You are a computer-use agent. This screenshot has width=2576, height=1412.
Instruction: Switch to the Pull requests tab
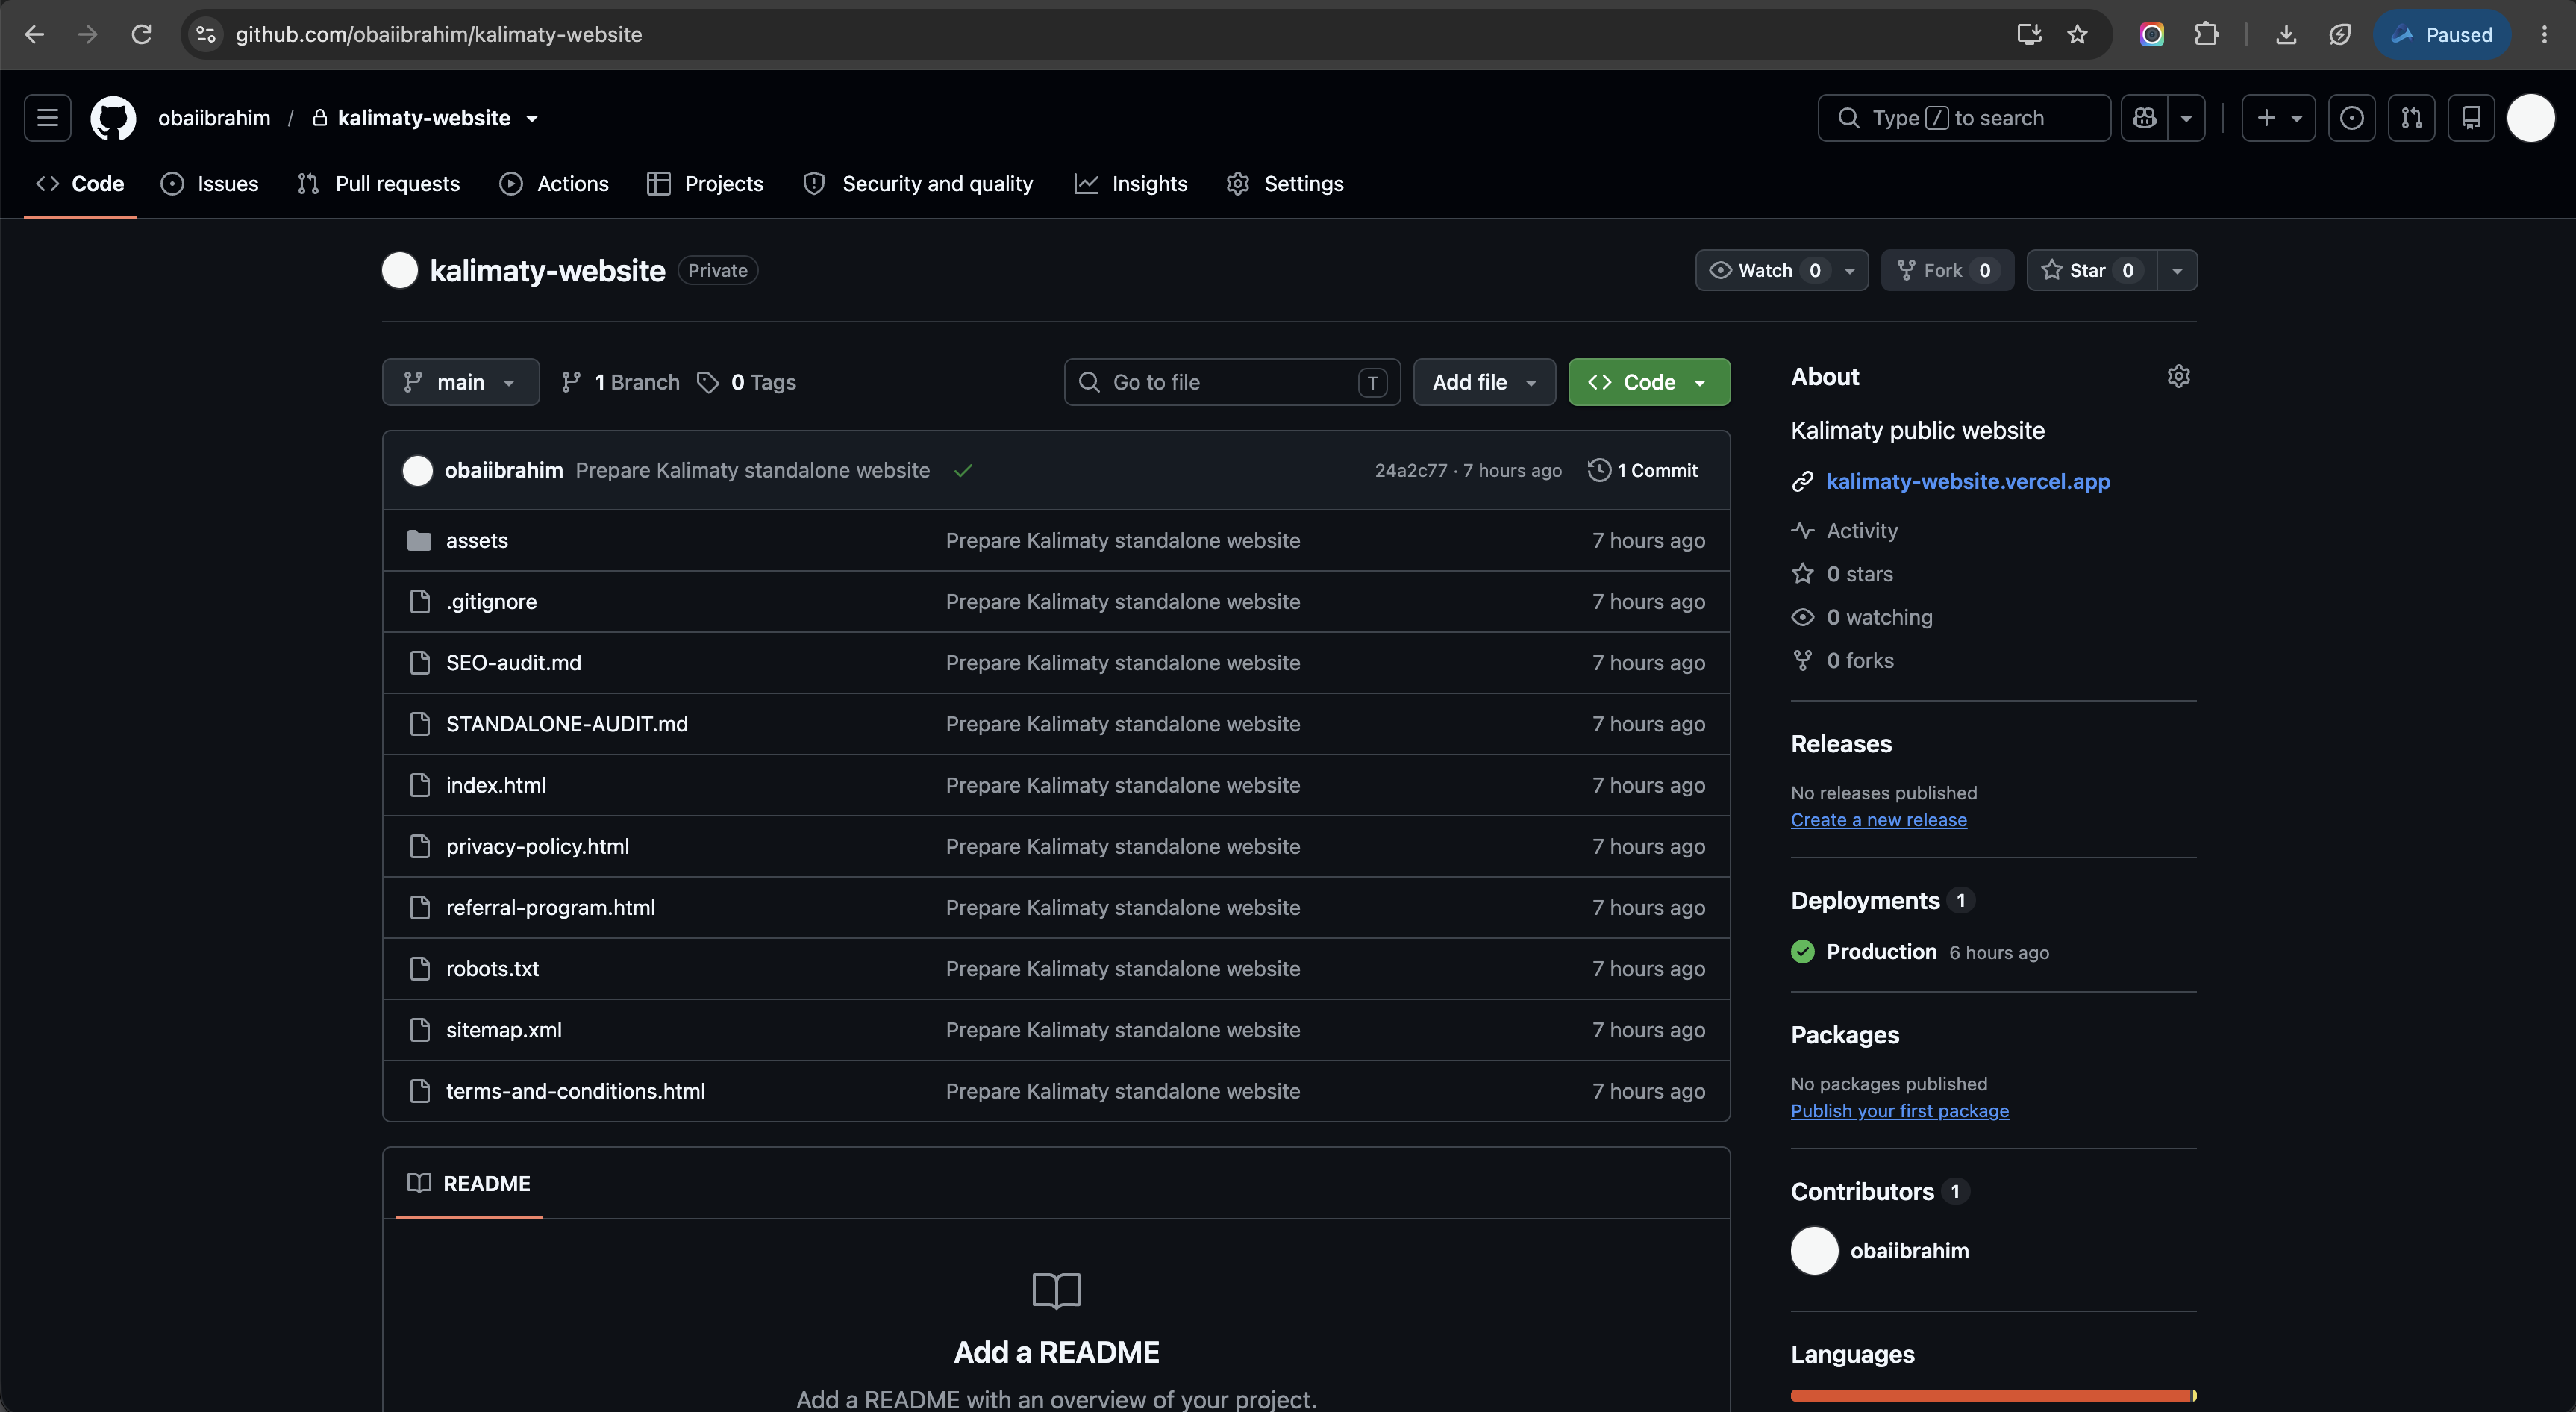point(378,183)
